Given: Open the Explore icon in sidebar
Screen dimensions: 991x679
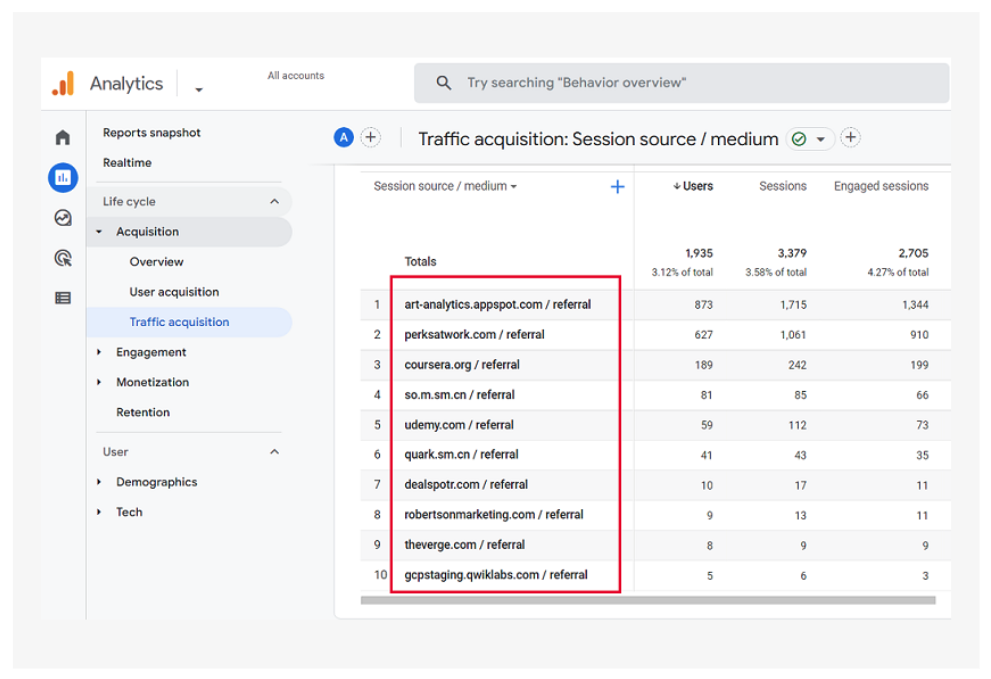Looking at the screenshot, I should pos(63,218).
